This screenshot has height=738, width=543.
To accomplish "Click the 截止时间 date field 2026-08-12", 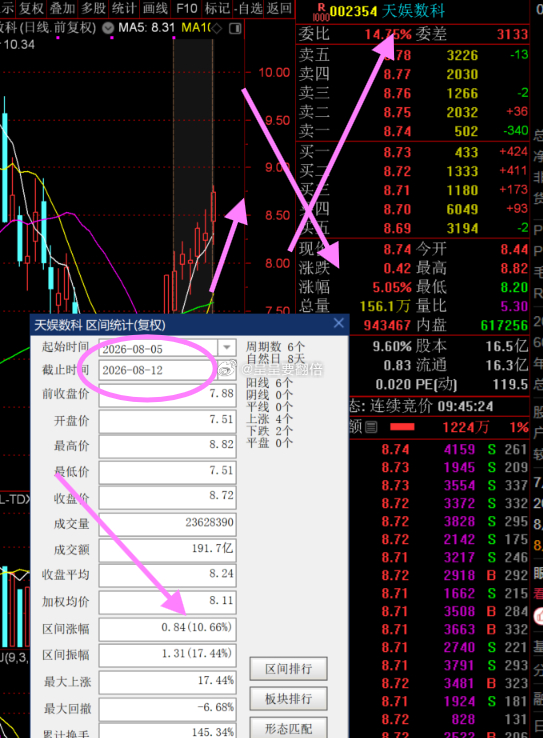I will tap(158, 370).
